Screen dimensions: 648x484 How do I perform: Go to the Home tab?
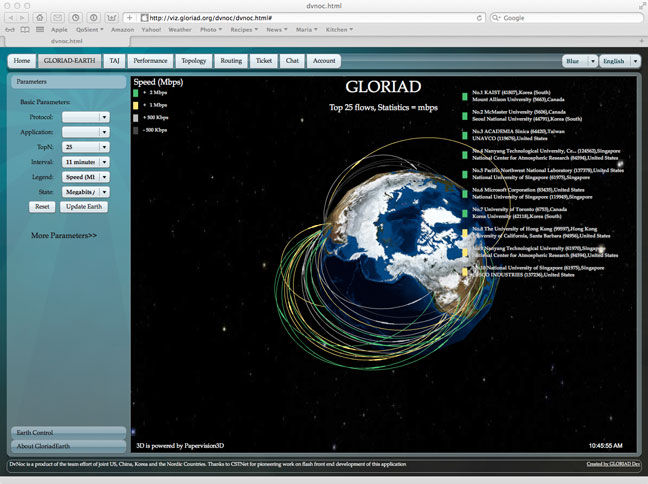[22, 61]
